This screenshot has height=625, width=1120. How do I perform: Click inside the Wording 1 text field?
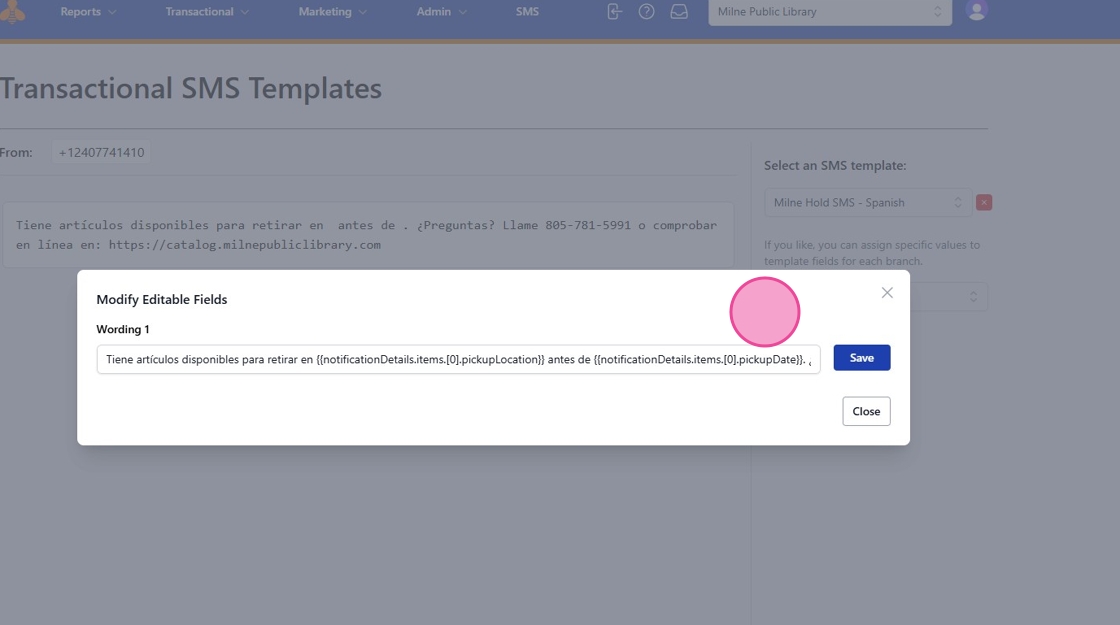tap(458, 359)
